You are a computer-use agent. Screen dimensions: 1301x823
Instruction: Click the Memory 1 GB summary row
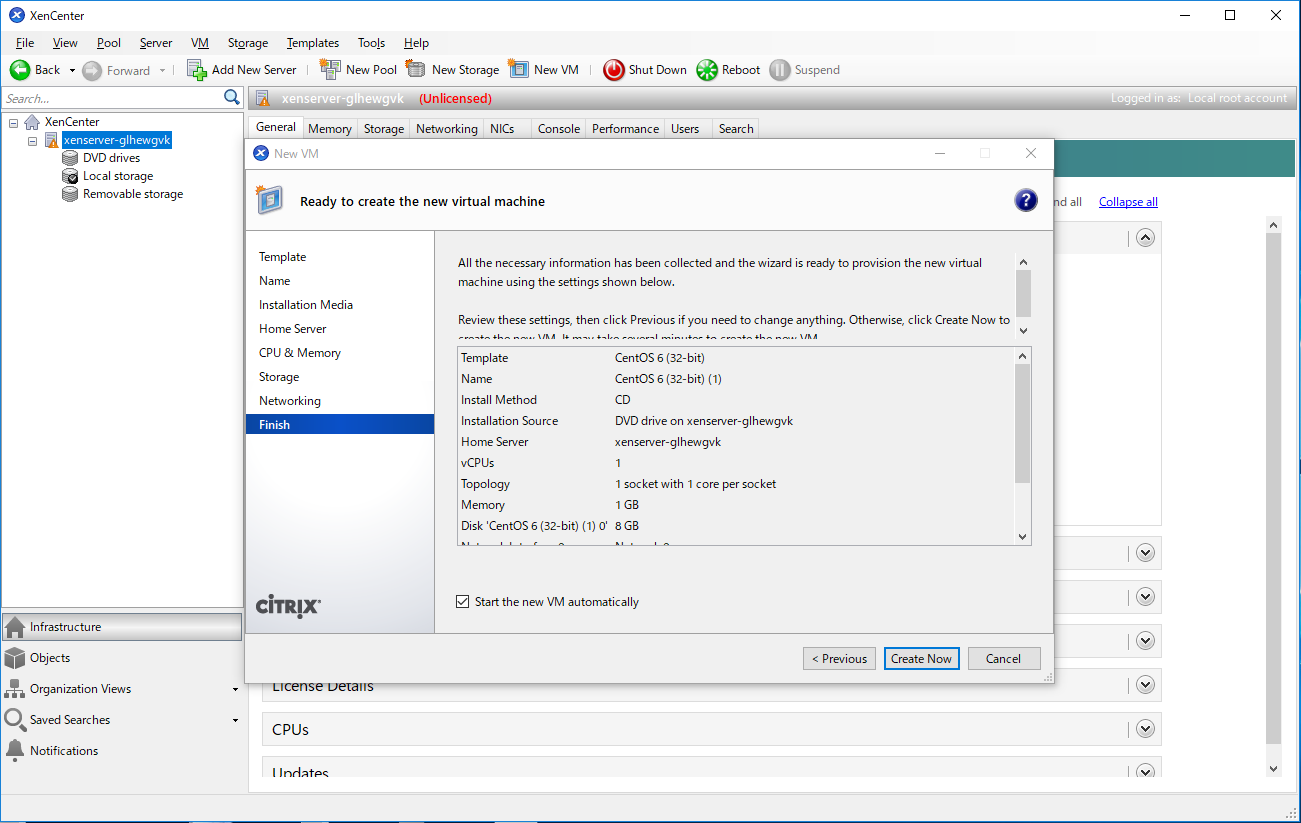[x=735, y=505]
